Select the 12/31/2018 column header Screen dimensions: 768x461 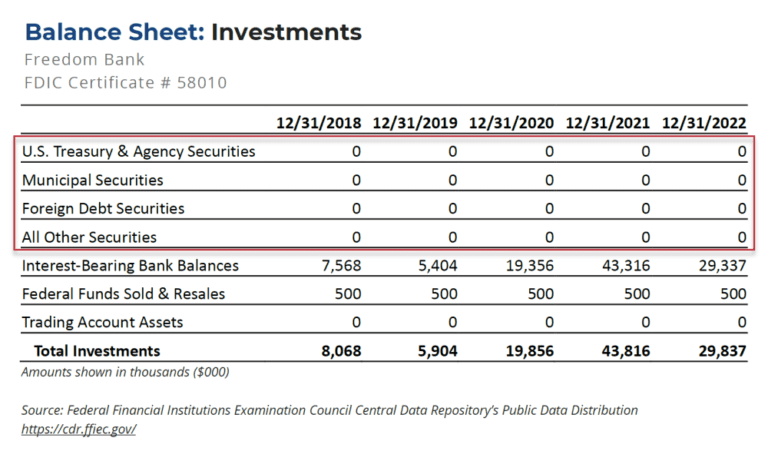click(319, 123)
